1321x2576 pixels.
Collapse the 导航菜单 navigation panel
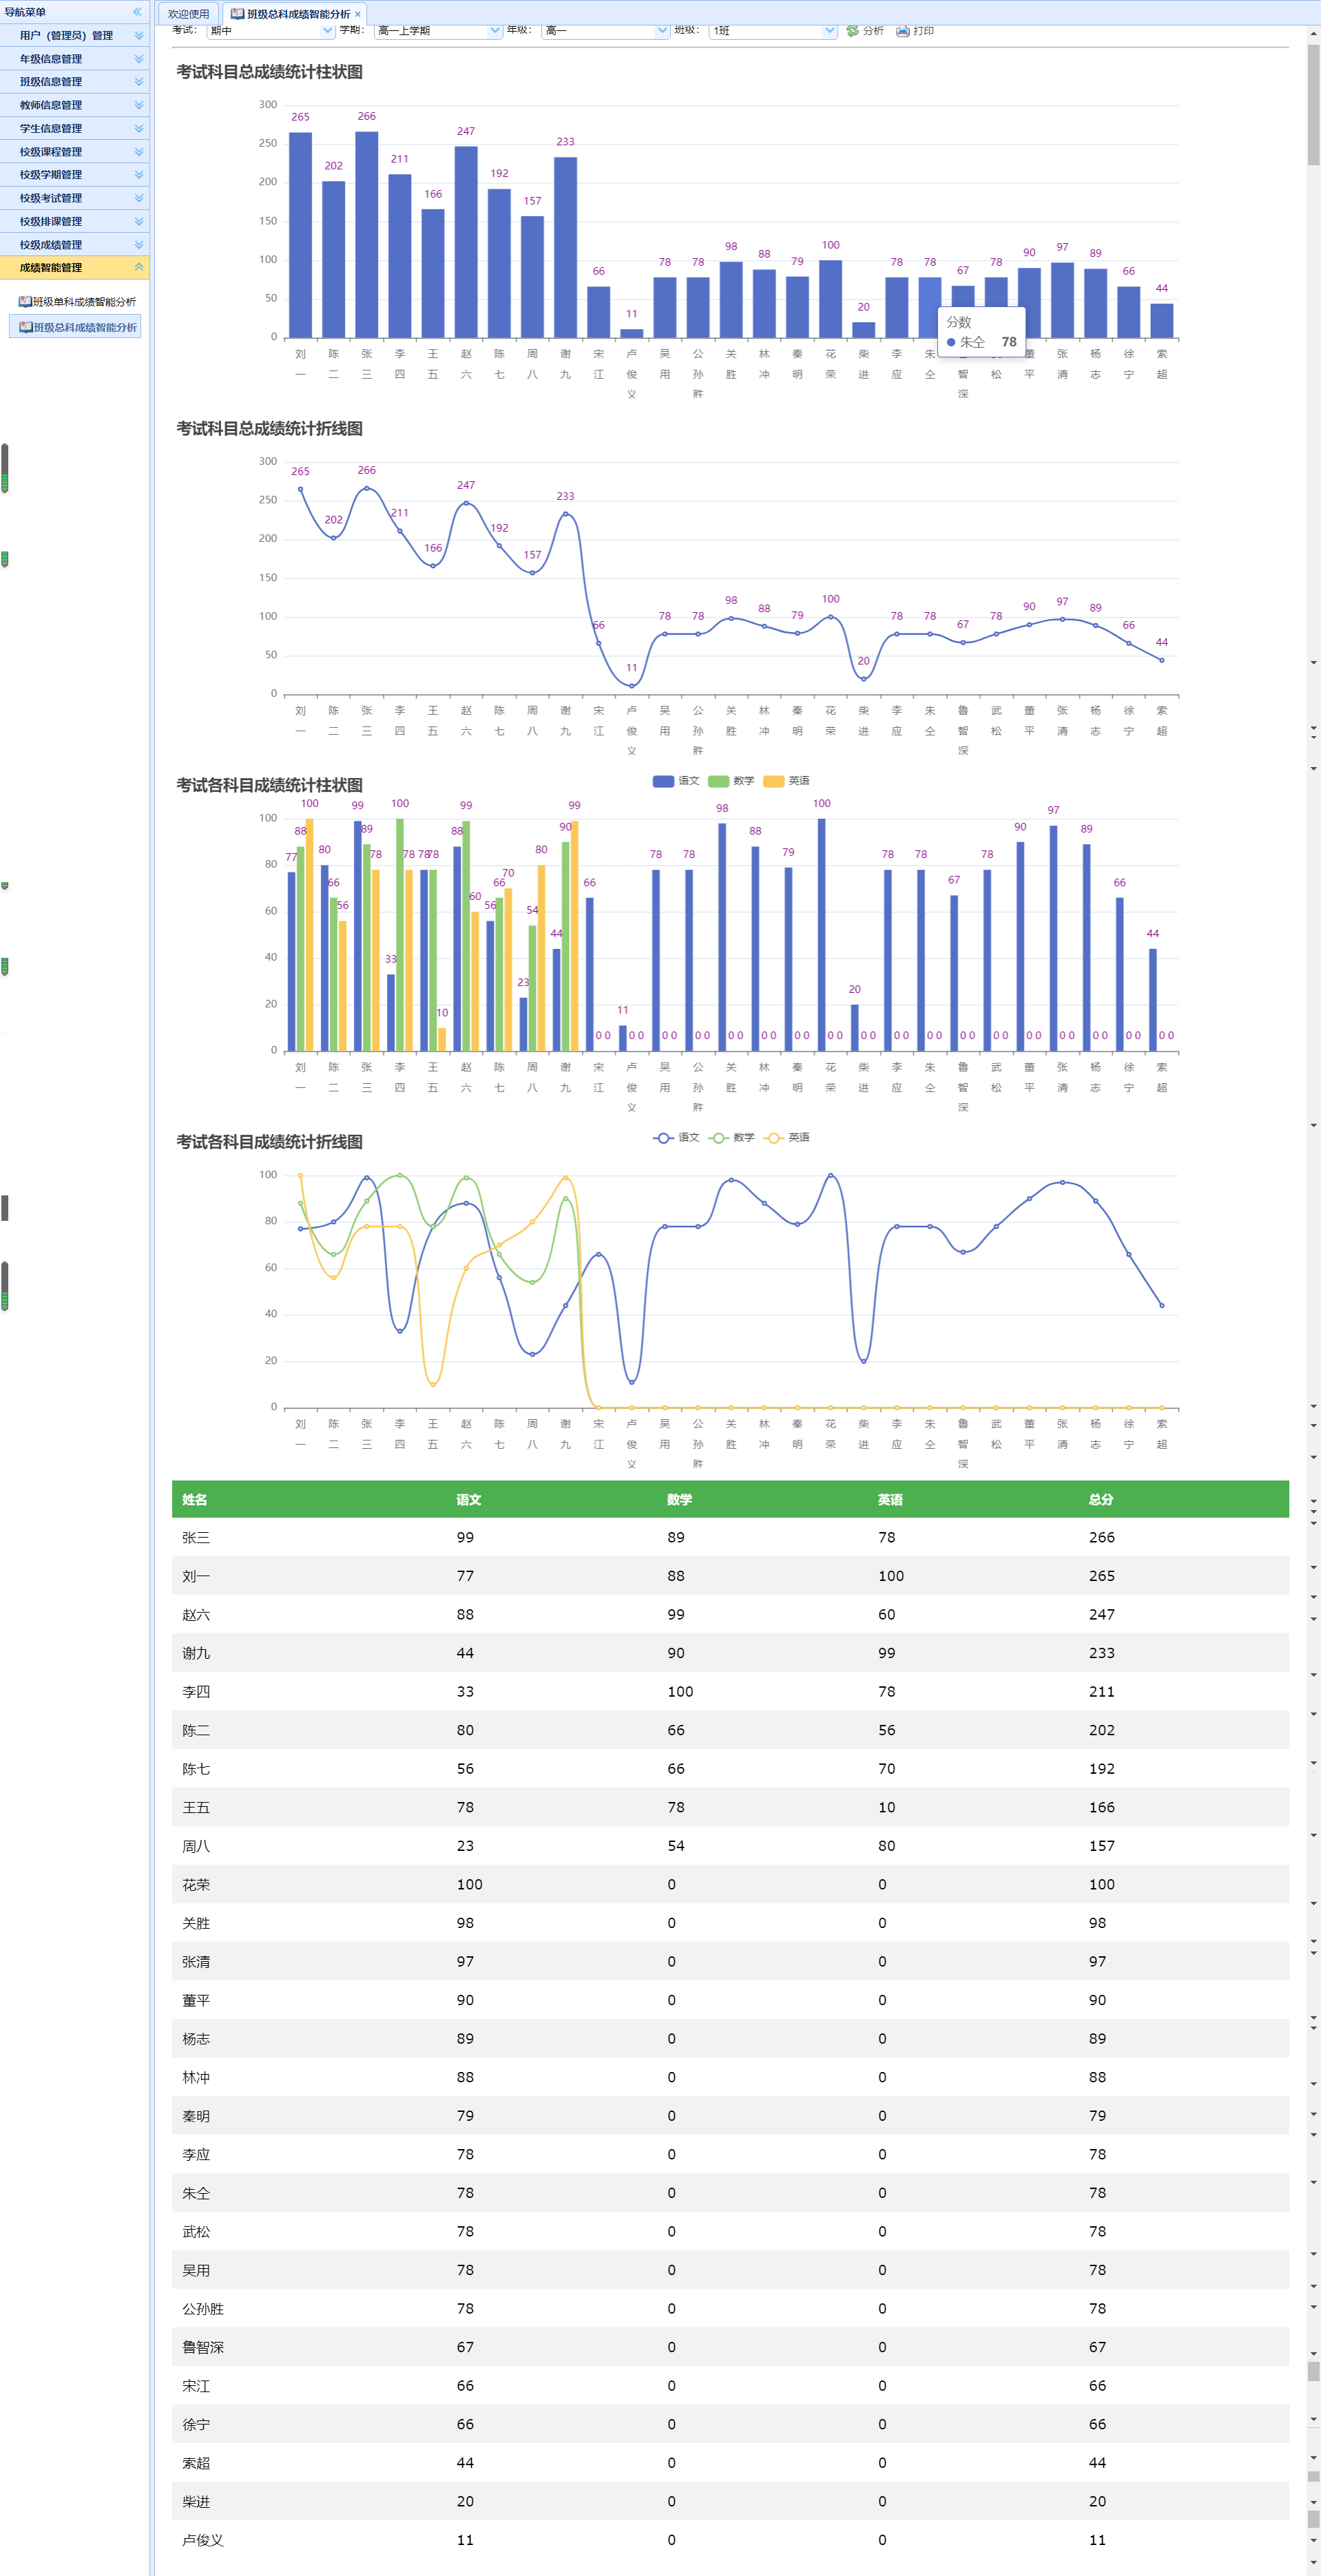[x=137, y=12]
